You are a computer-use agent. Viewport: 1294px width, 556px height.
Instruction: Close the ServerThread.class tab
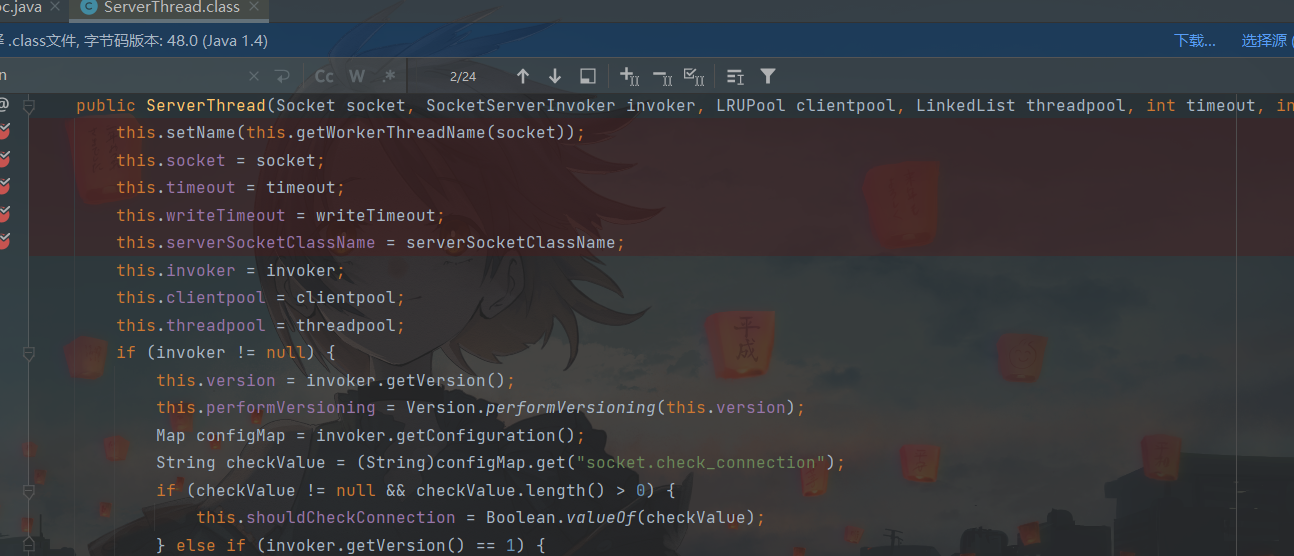click(256, 8)
